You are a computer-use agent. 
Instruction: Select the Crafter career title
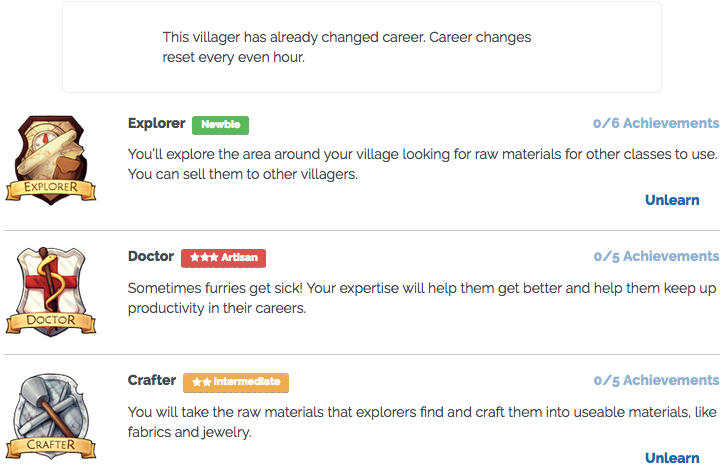(152, 381)
